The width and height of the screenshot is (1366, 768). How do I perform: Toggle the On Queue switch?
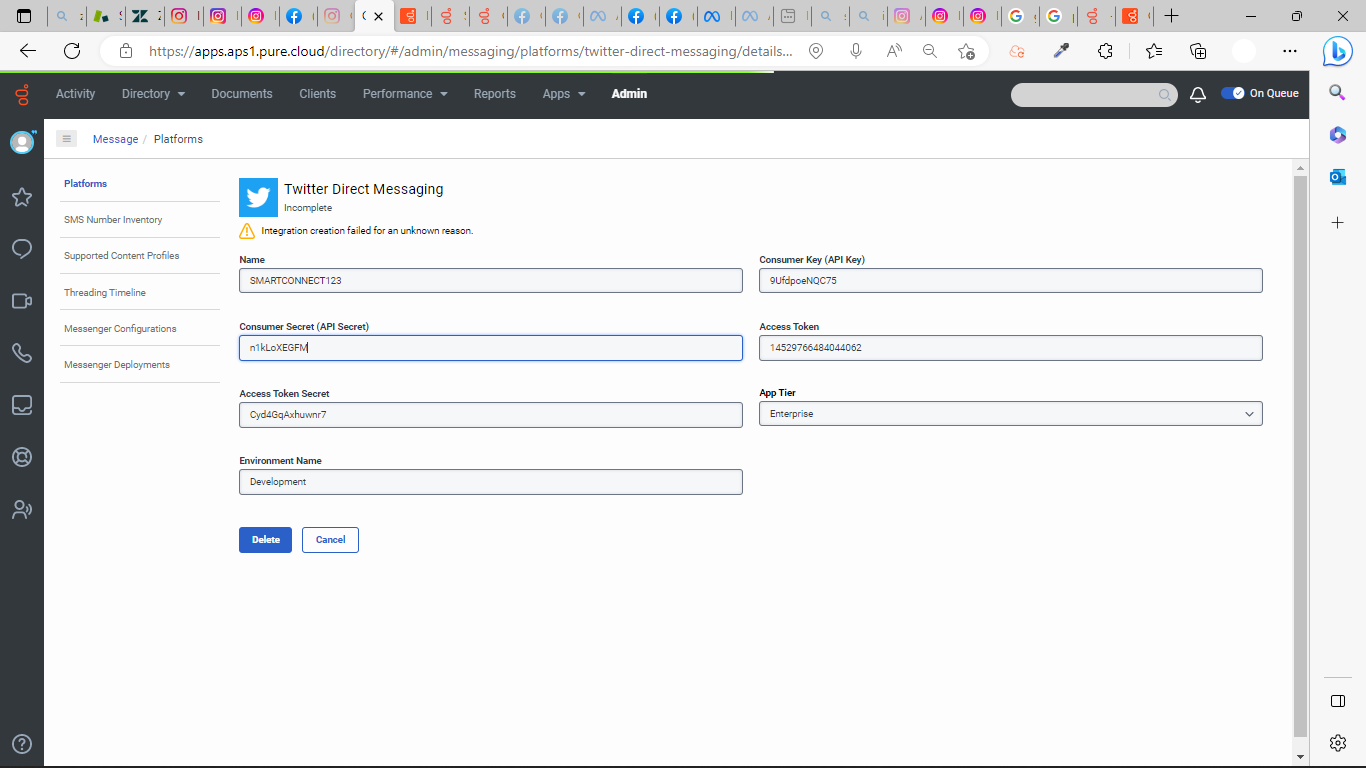coord(1233,93)
